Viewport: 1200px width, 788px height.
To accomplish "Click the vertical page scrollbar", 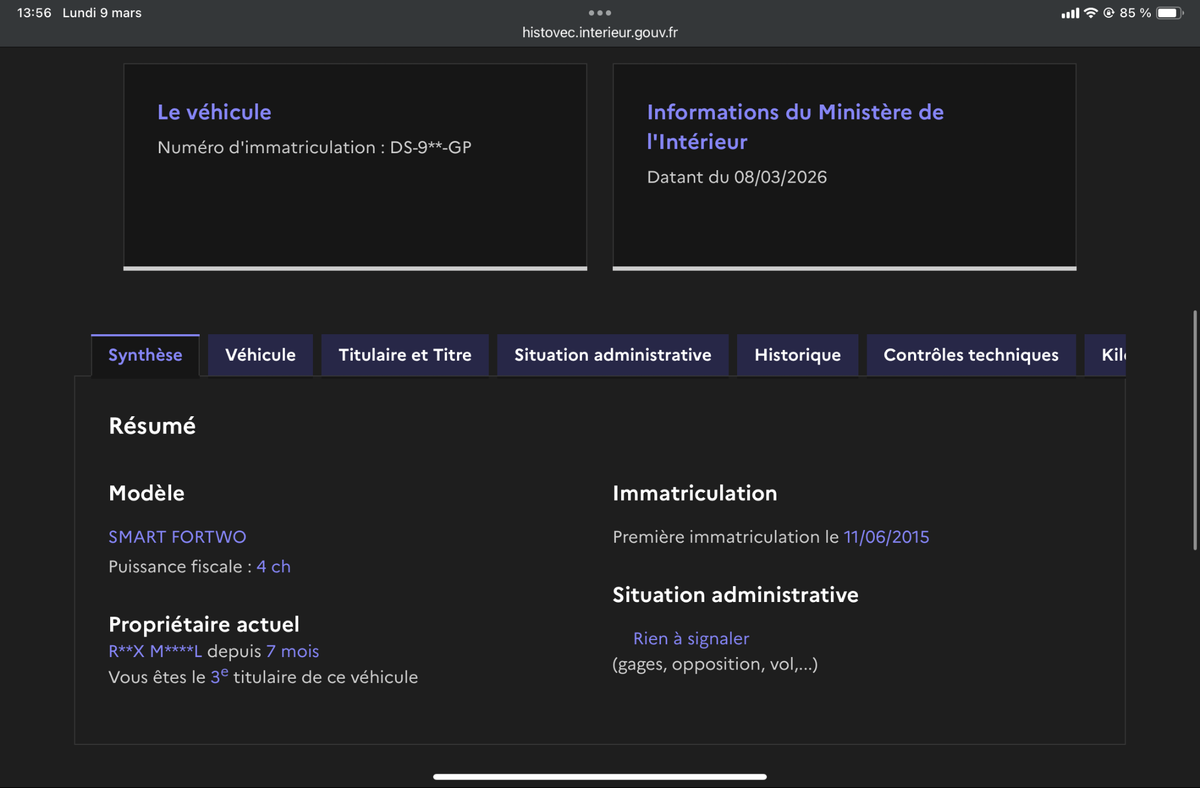I will (x=1195, y=430).
